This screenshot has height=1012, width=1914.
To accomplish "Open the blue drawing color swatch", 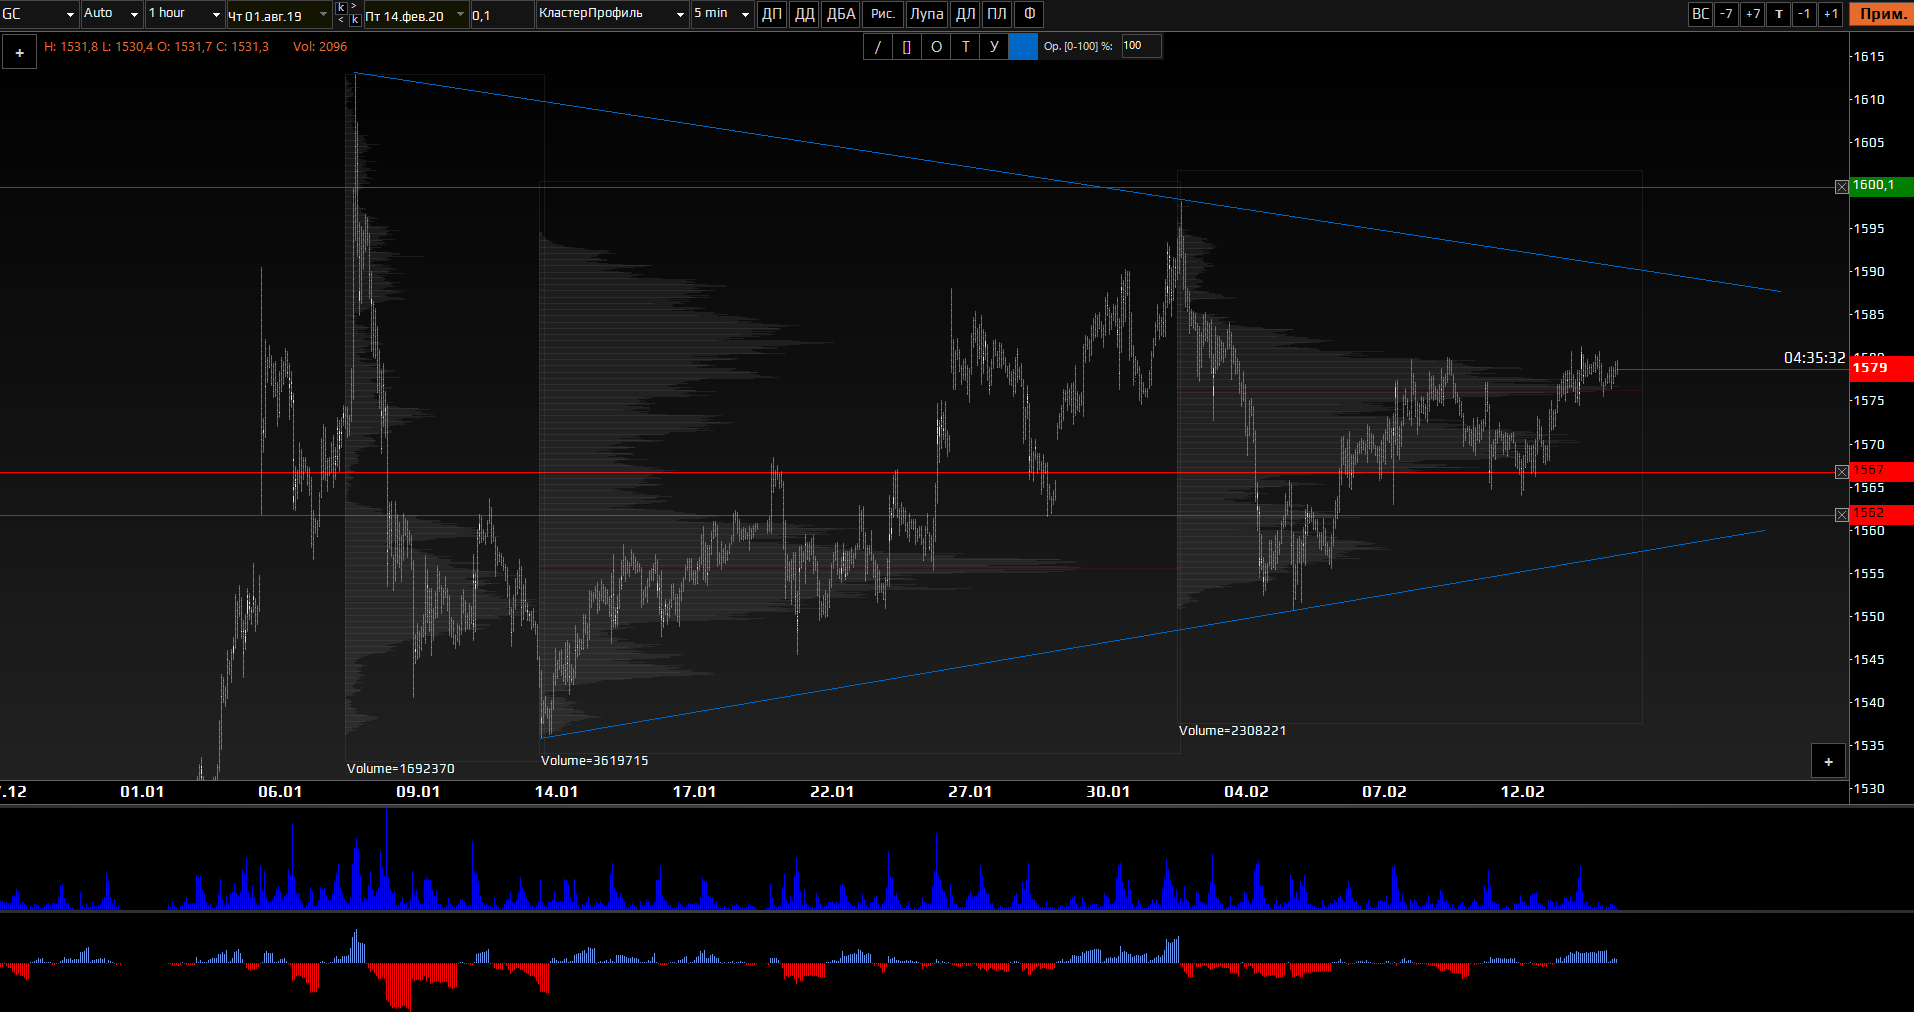I will pos(1023,46).
